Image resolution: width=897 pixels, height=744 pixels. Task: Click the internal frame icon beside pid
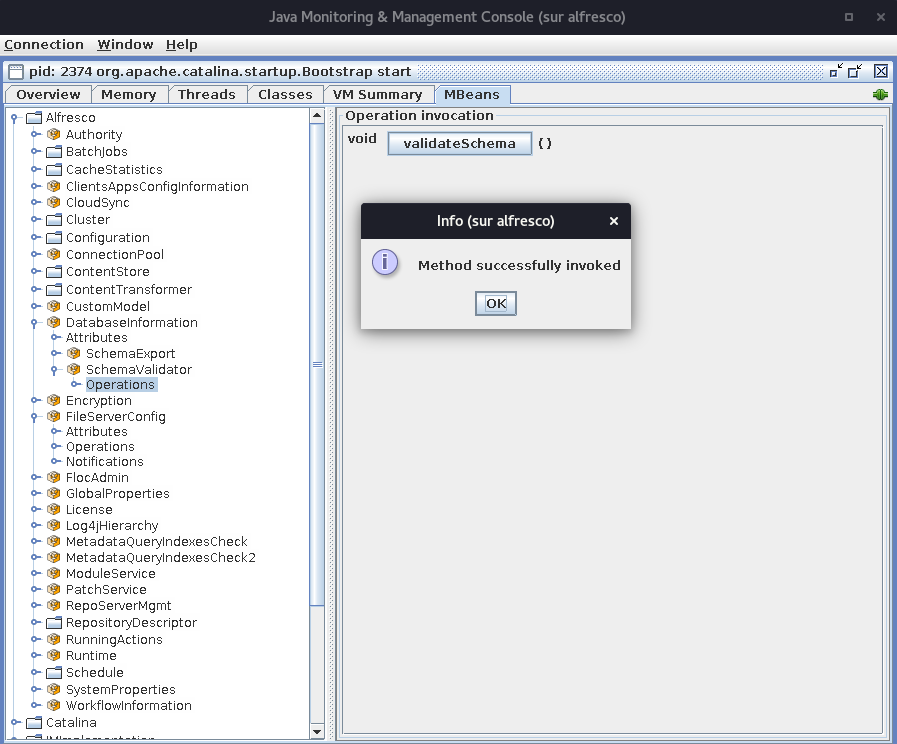[15, 71]
